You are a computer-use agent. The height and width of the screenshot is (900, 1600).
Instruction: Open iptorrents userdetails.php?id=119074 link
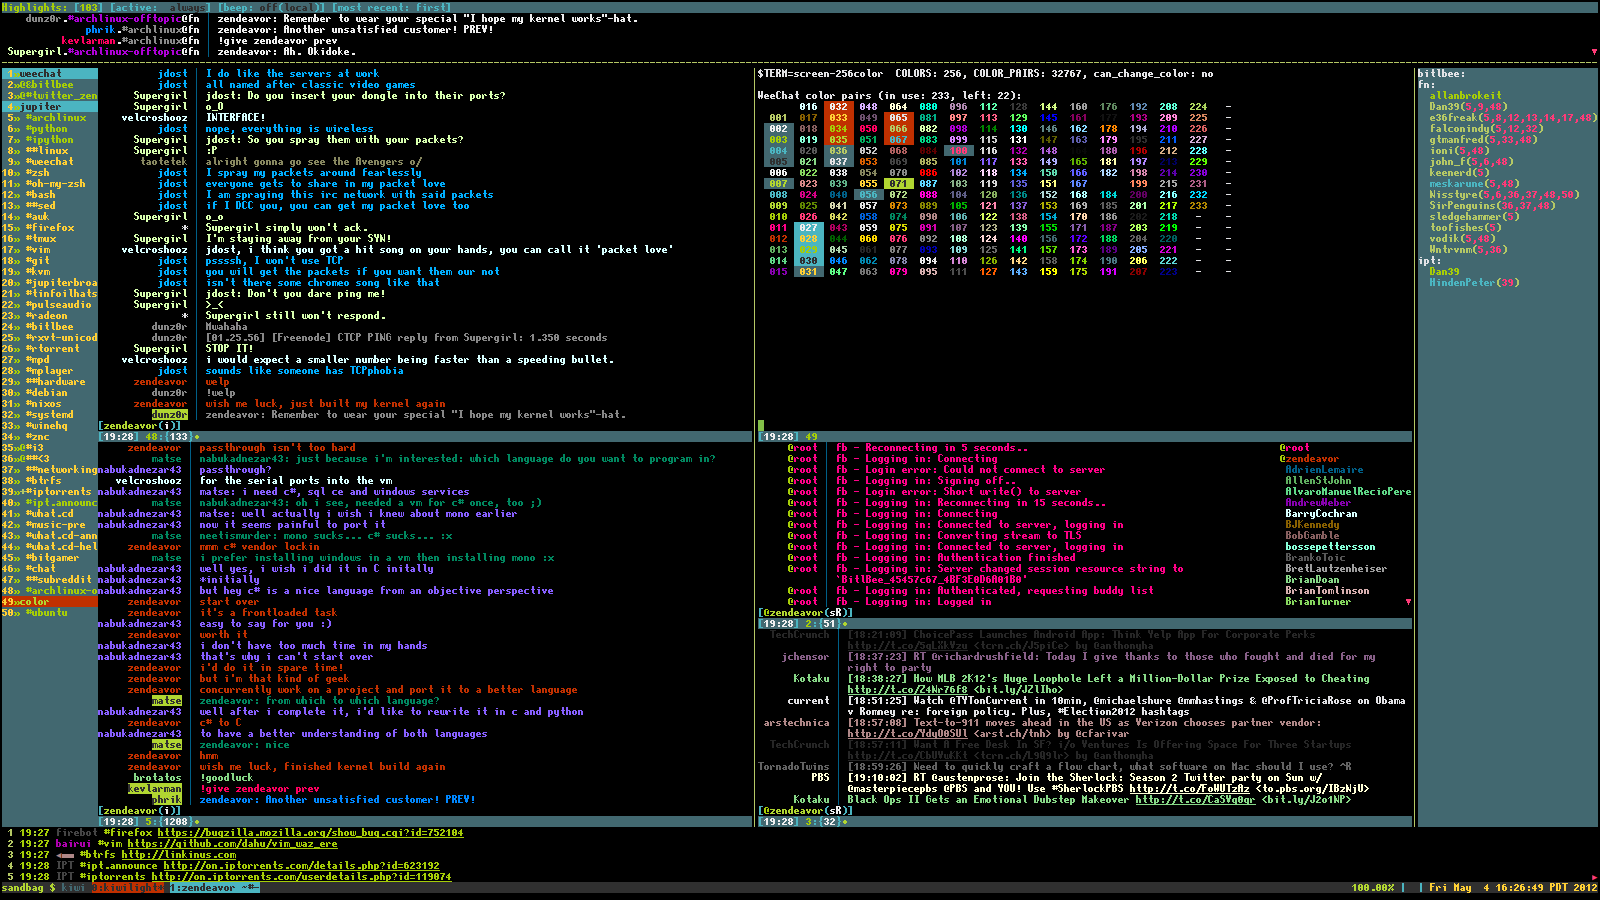(301, 877)
